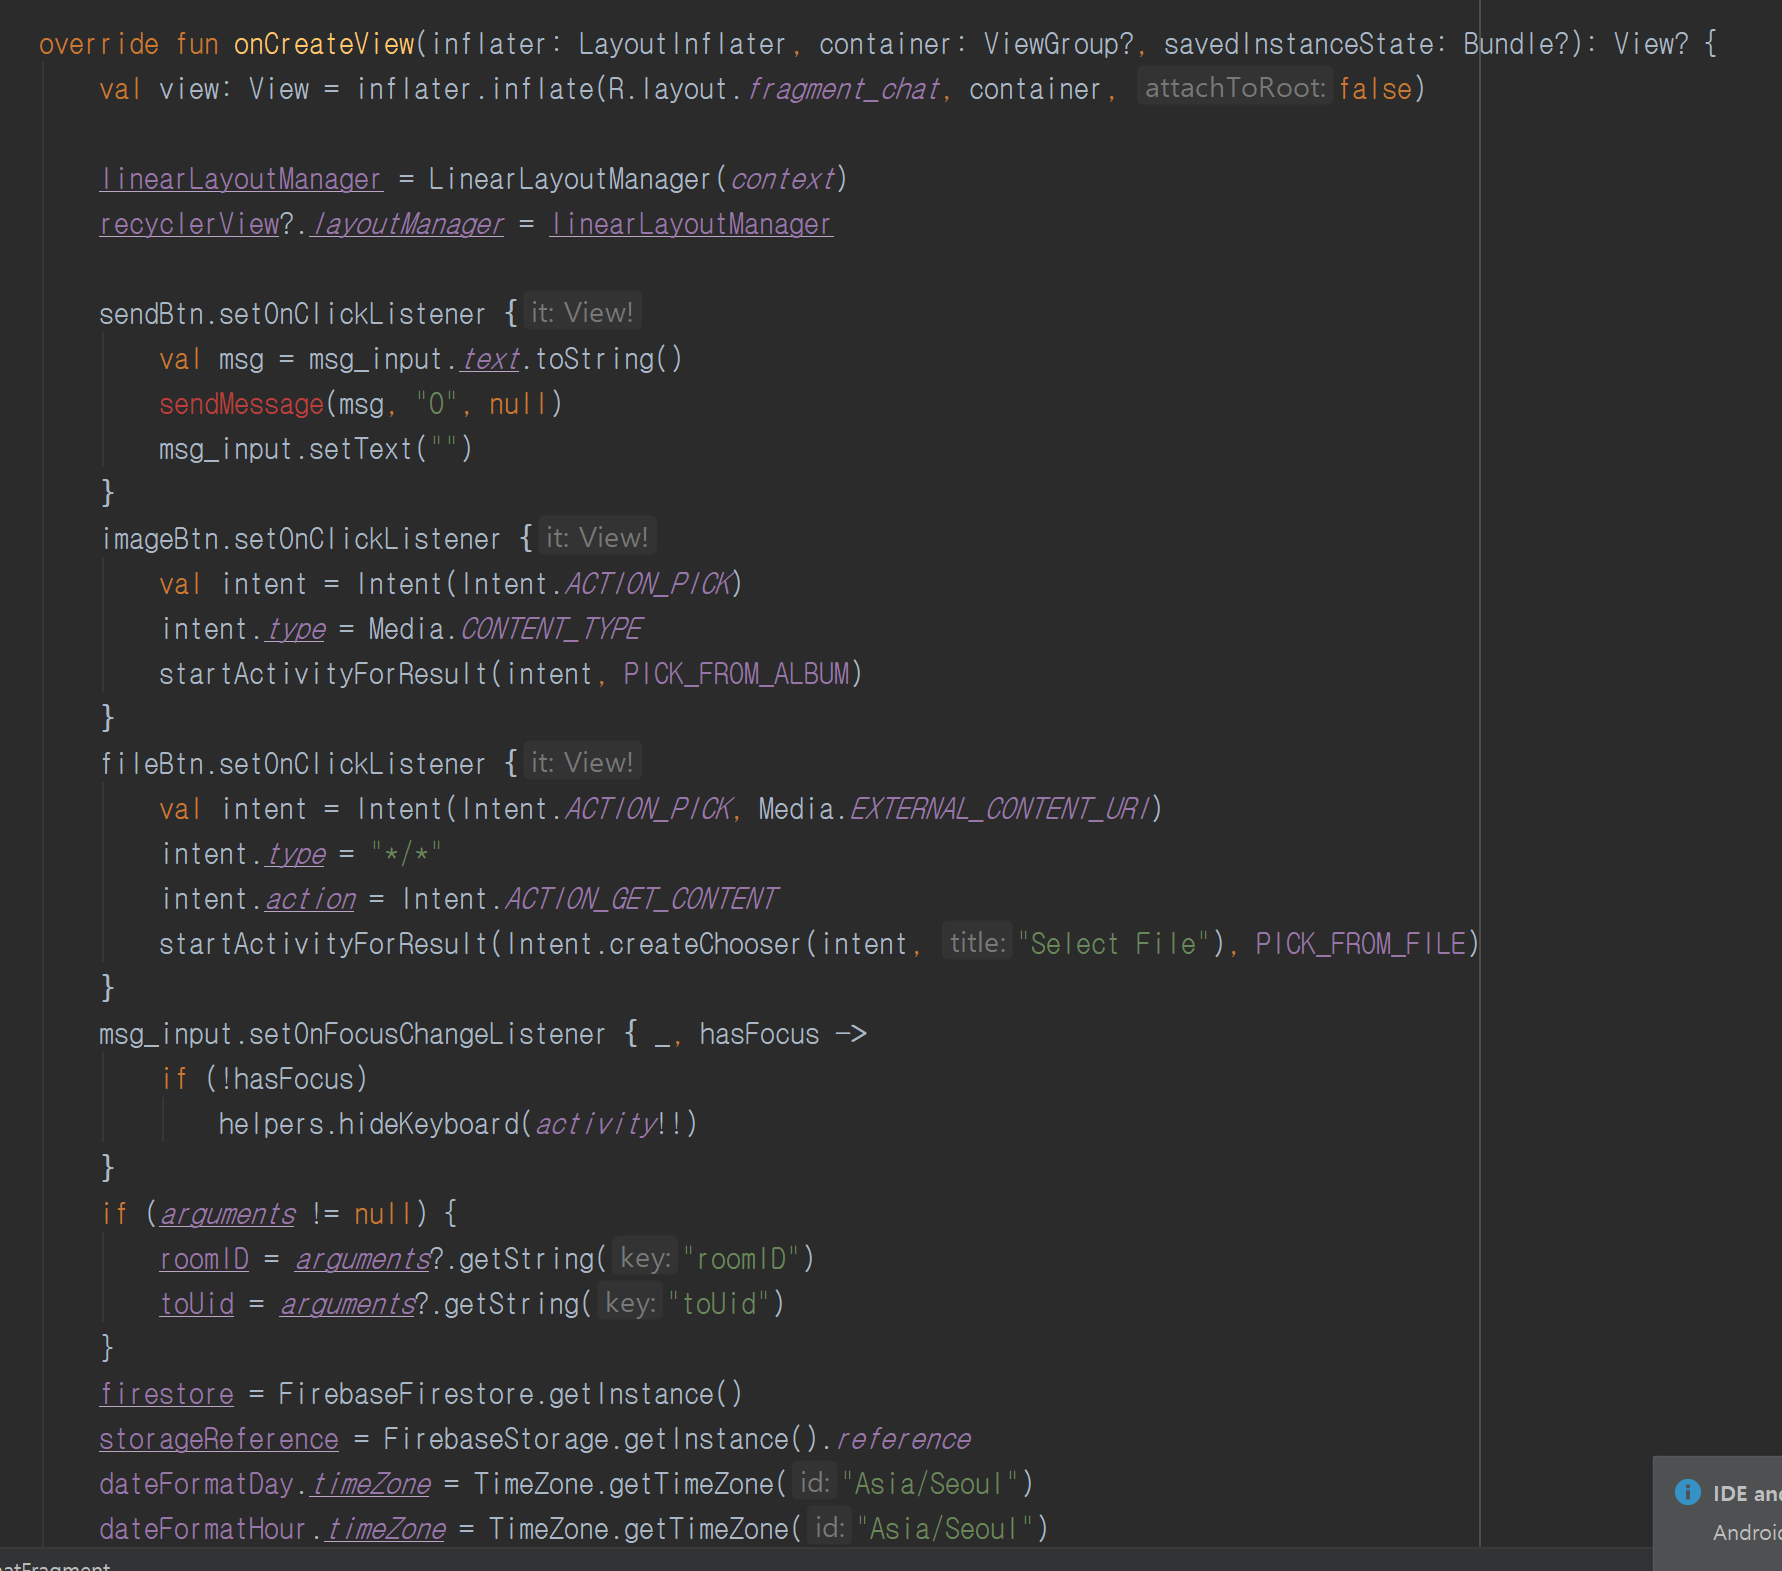
Task: Click the "id:" hint on the dateFormatHour line
Action: [829, 1528]
